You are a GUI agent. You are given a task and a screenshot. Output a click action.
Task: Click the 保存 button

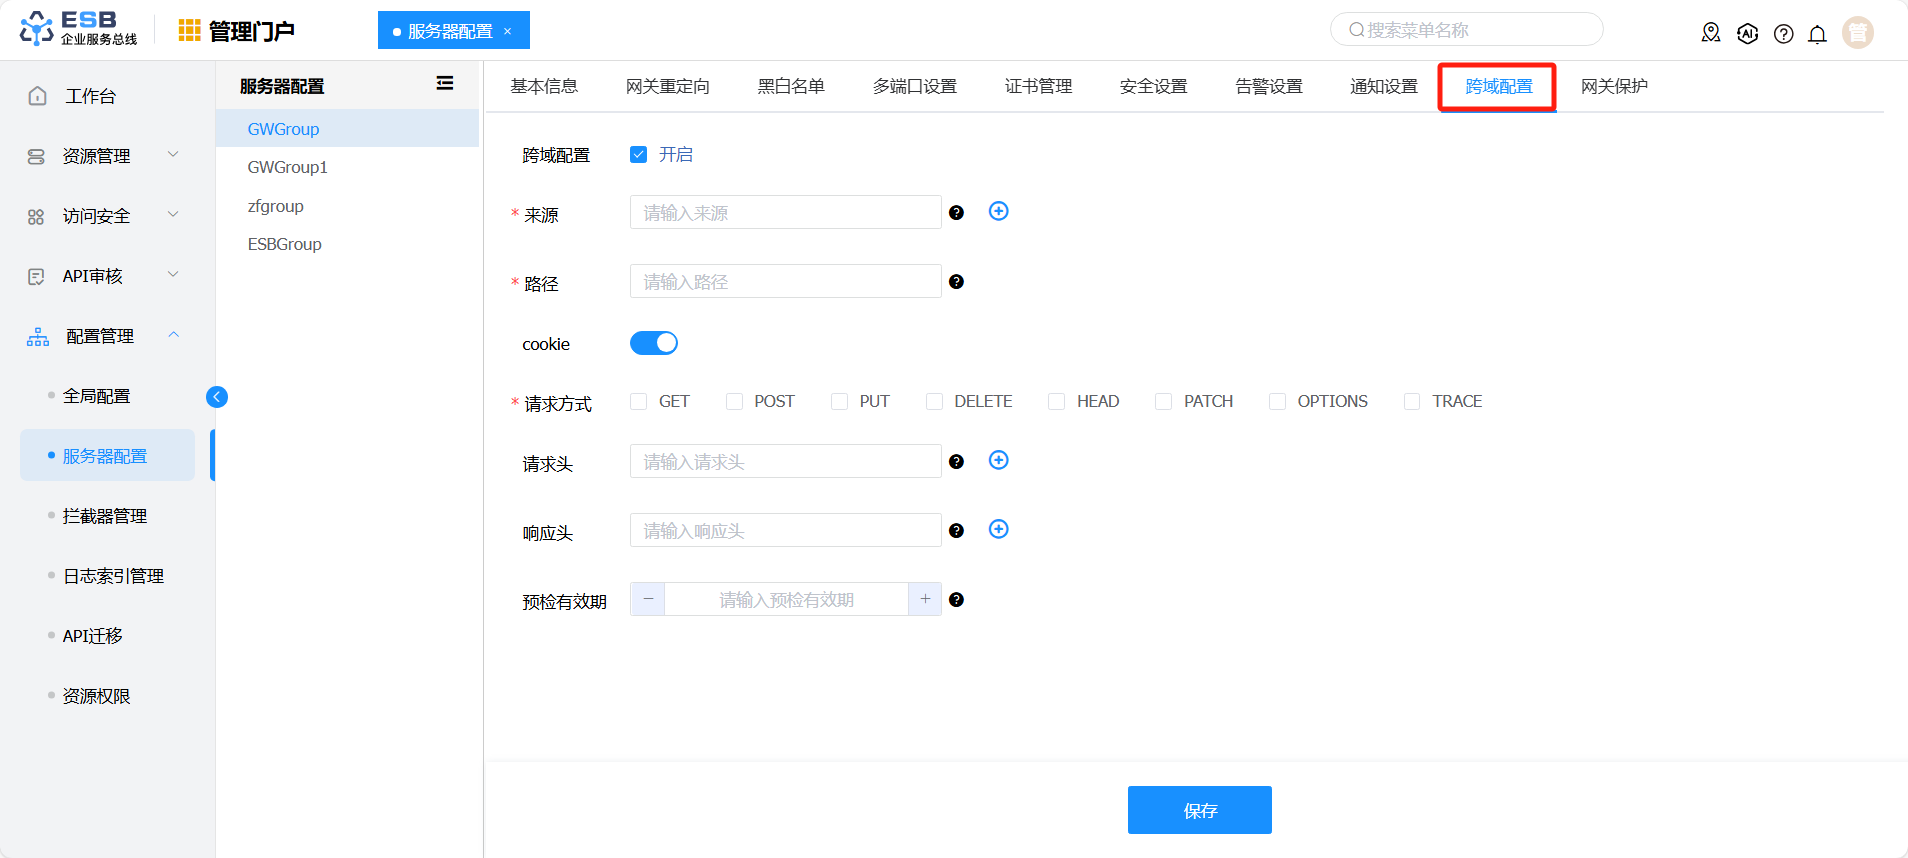[x=1199, y=810]
